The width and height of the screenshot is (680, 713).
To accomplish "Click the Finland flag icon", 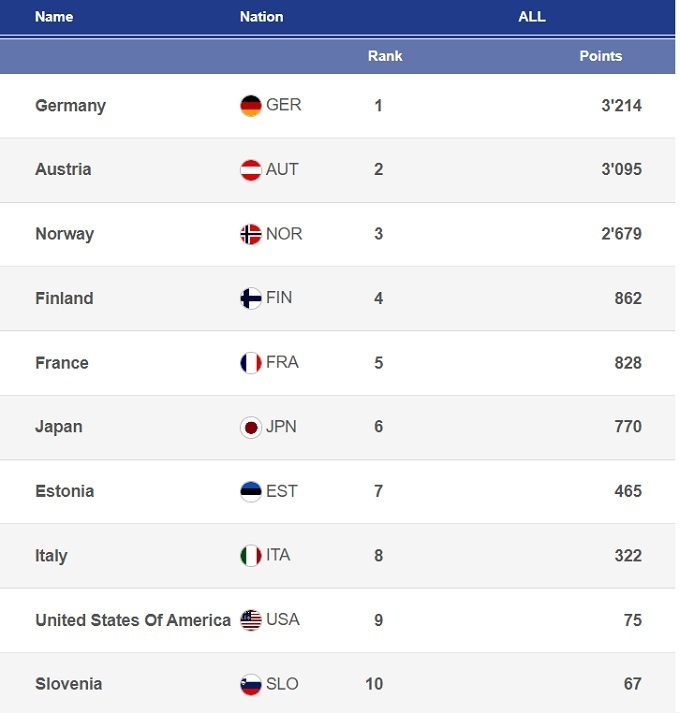I will click(x=251, y=298).
